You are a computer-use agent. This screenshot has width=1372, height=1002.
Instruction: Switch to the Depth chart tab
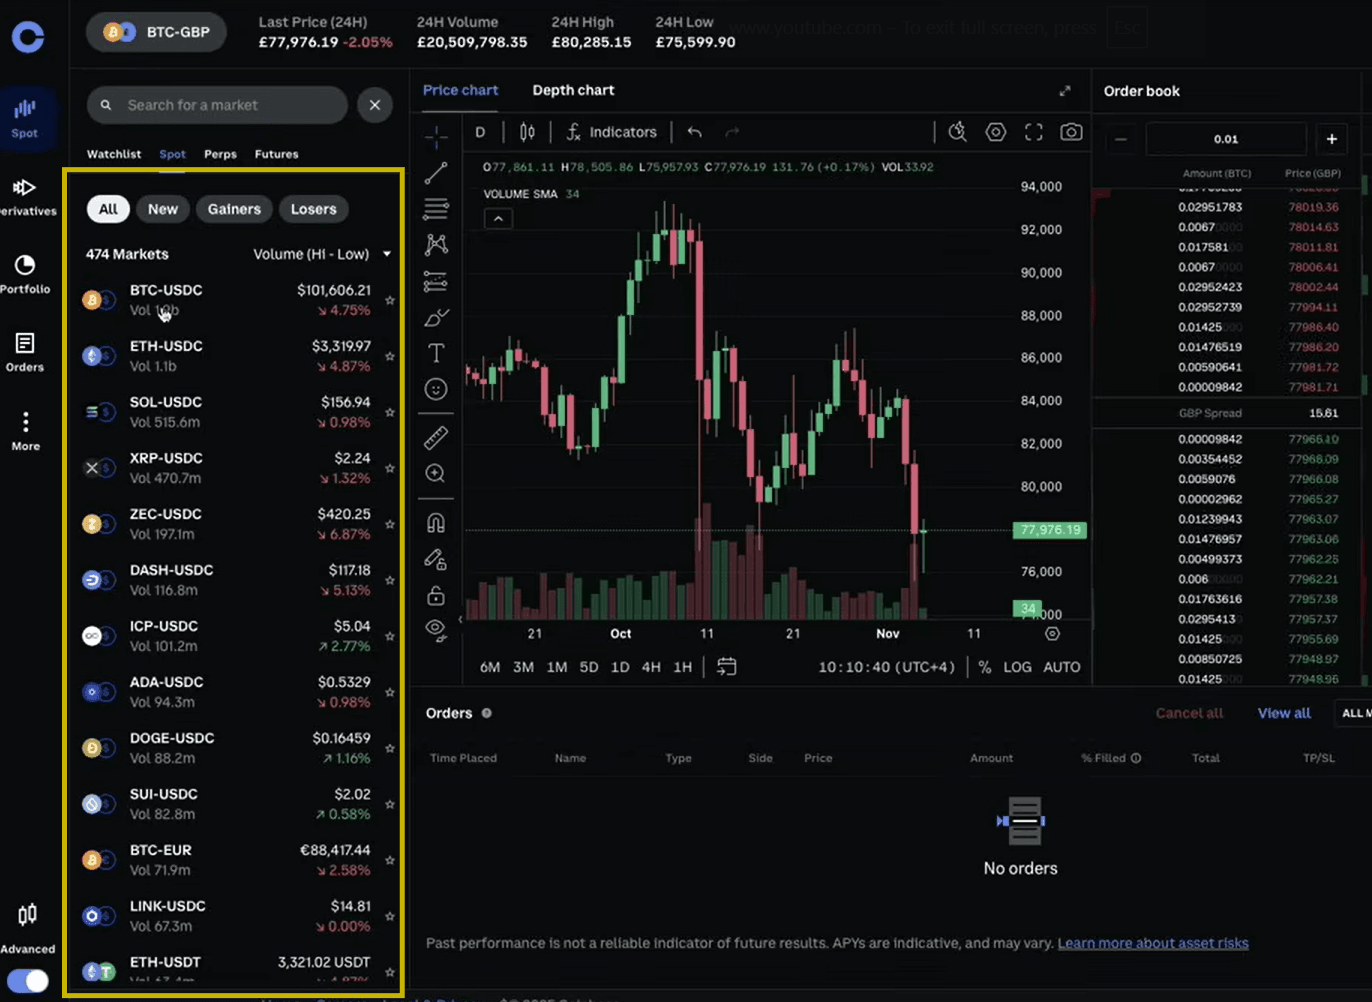pyautogui.click(x=573, y=90)
